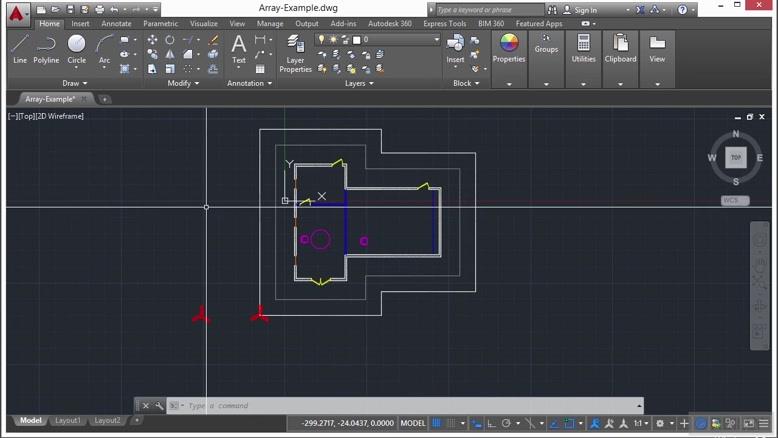Click the Stretch tool icon
The height and width of the screenshot is (438, 778).
point(152,69)
